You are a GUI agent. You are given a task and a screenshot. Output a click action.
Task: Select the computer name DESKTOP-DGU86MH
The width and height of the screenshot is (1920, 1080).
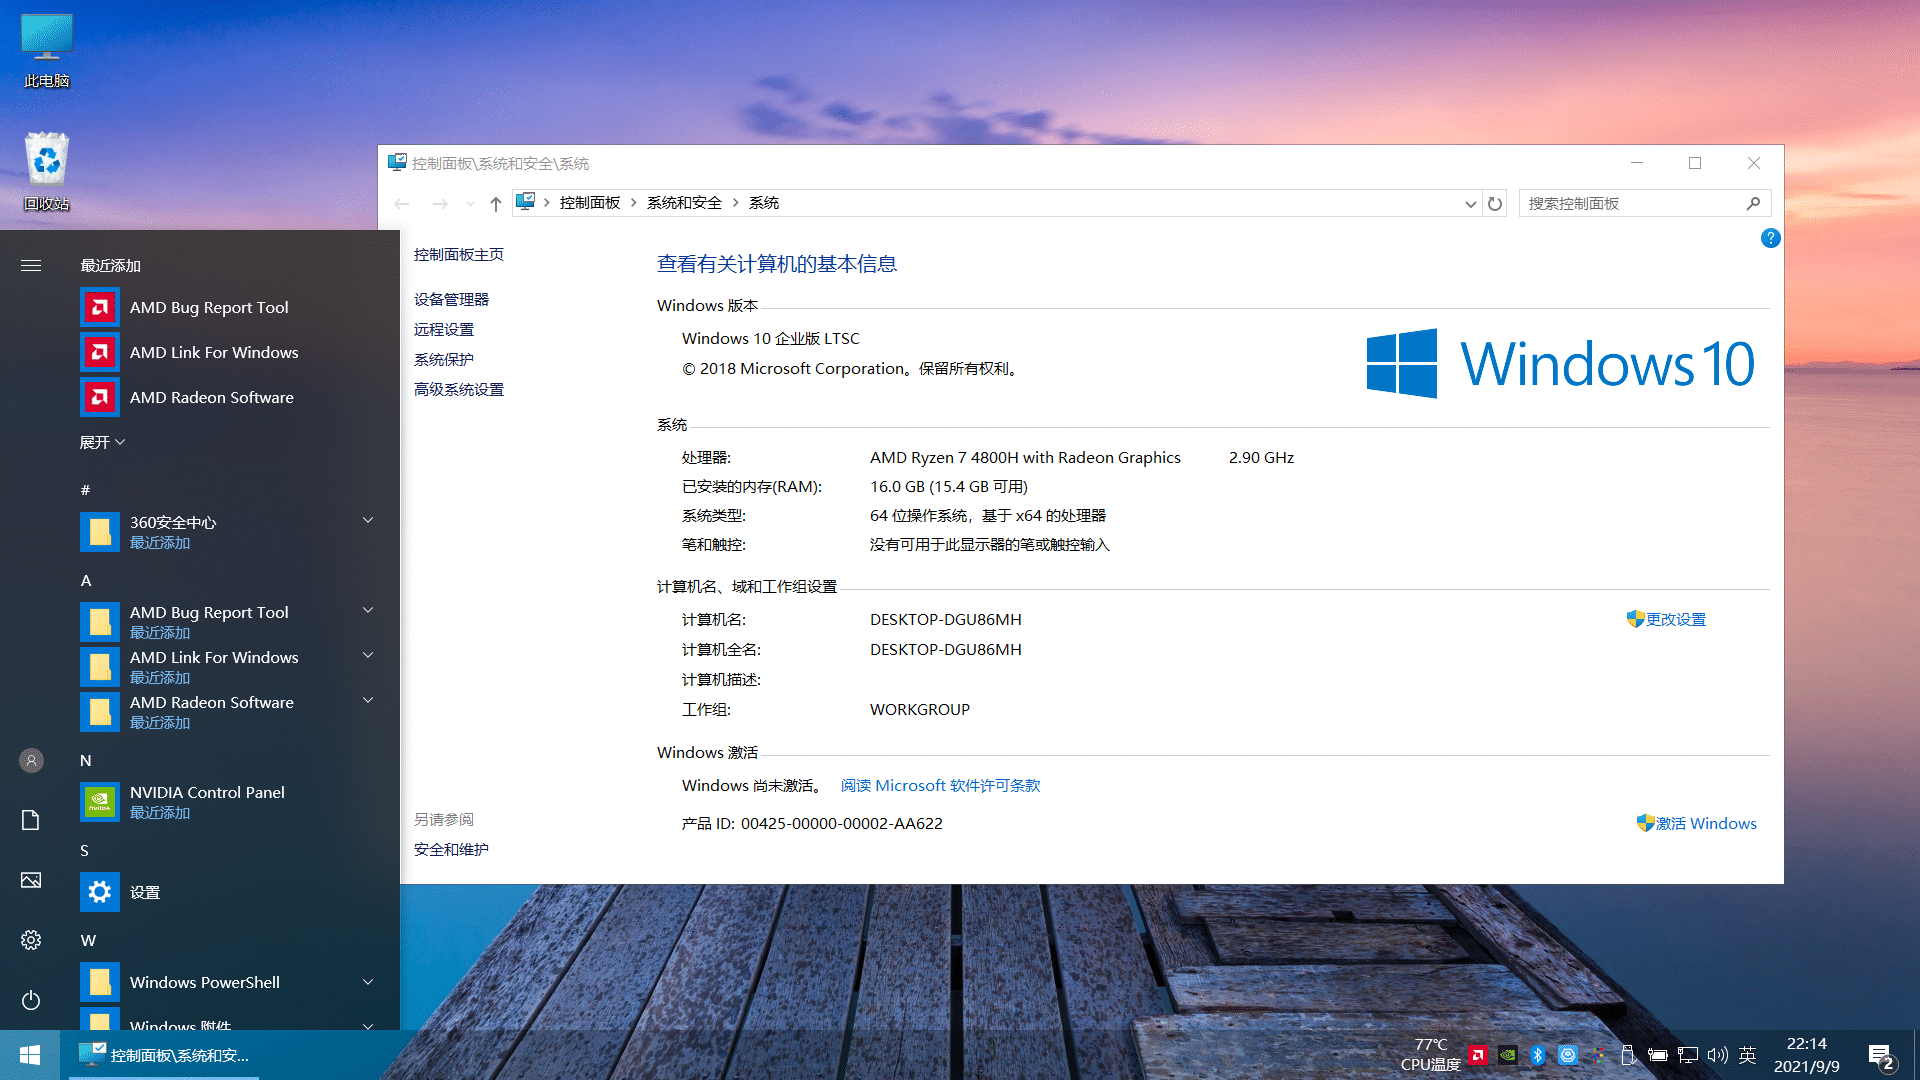[x=945, y=620]
